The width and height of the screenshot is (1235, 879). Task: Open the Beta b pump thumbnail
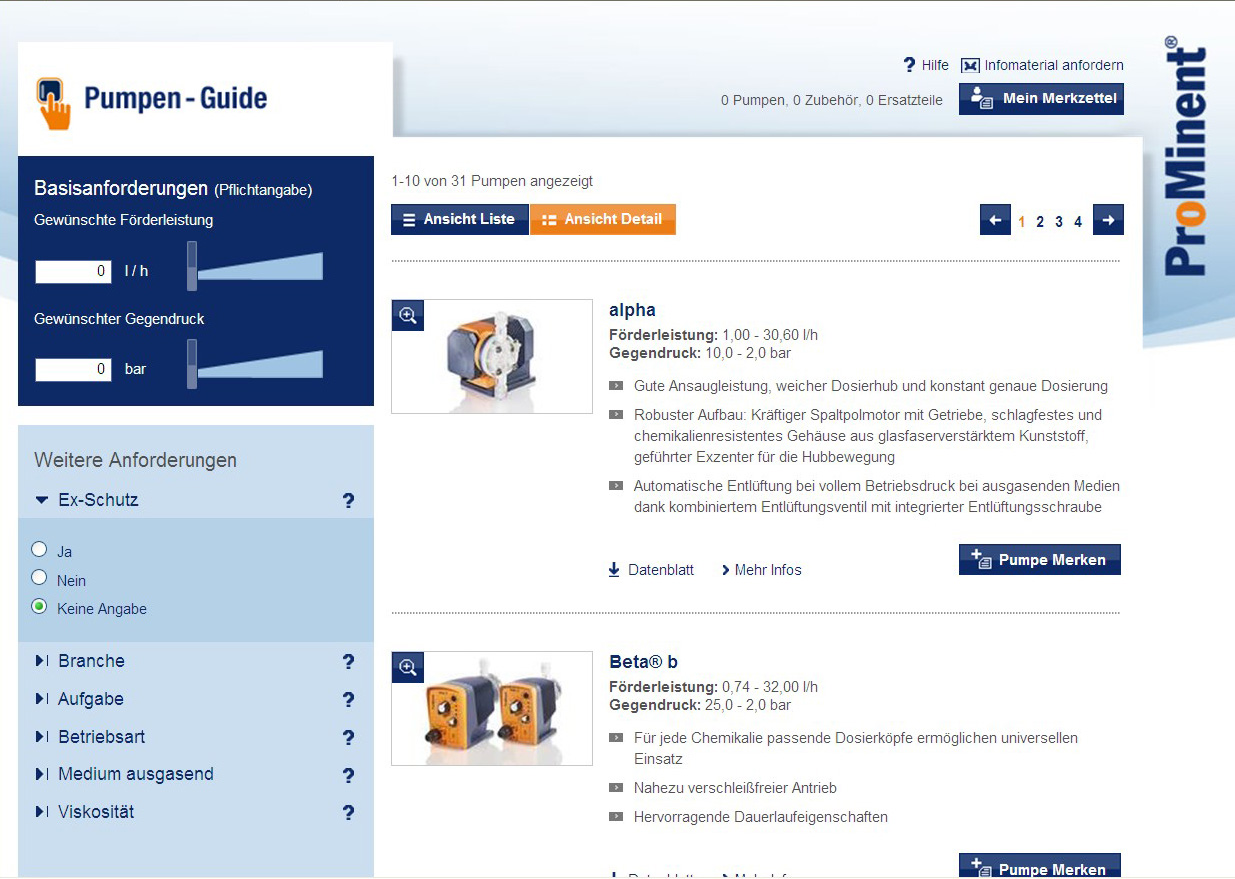(x=492, y=709)
